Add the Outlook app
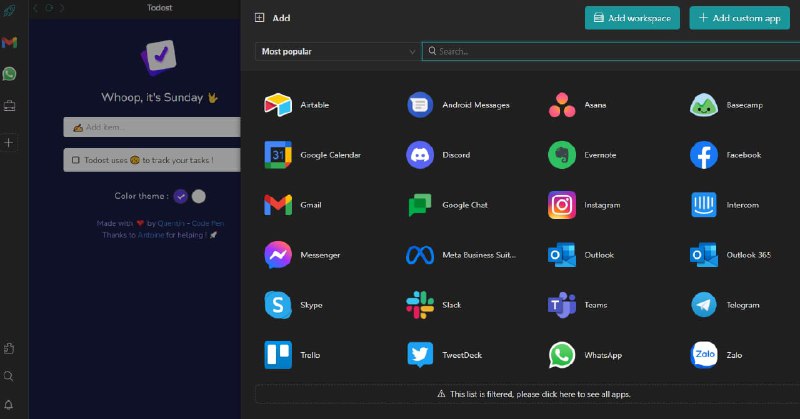The width and height of the screenshot is (800, 419). pyautogui.click(x=562, y=255)
